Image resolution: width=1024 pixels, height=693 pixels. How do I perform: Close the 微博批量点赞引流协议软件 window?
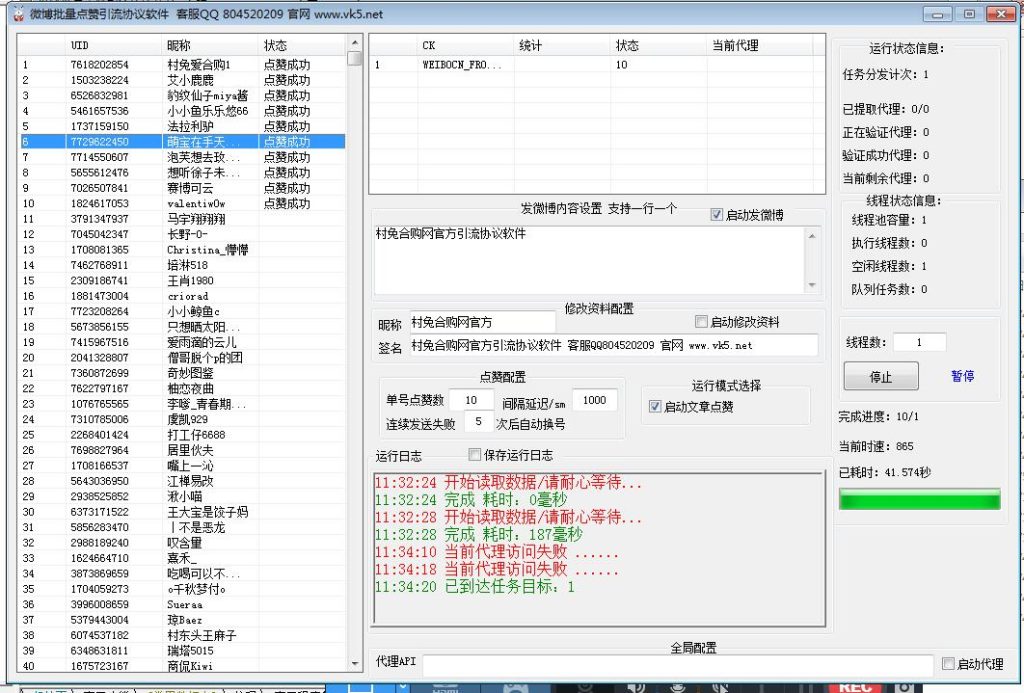1000,14
